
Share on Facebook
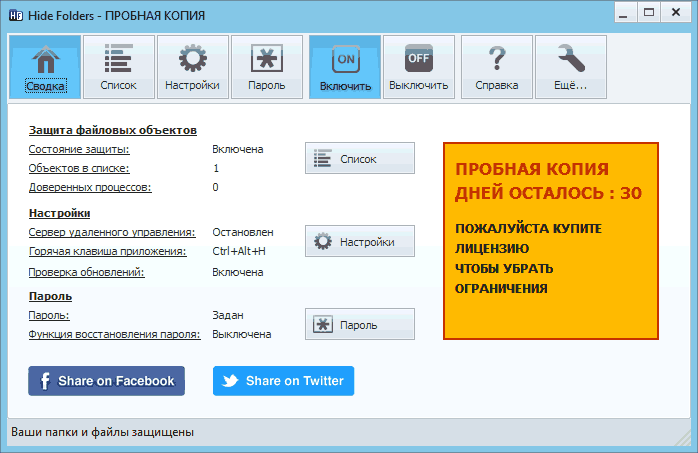(x=106, y=381)
